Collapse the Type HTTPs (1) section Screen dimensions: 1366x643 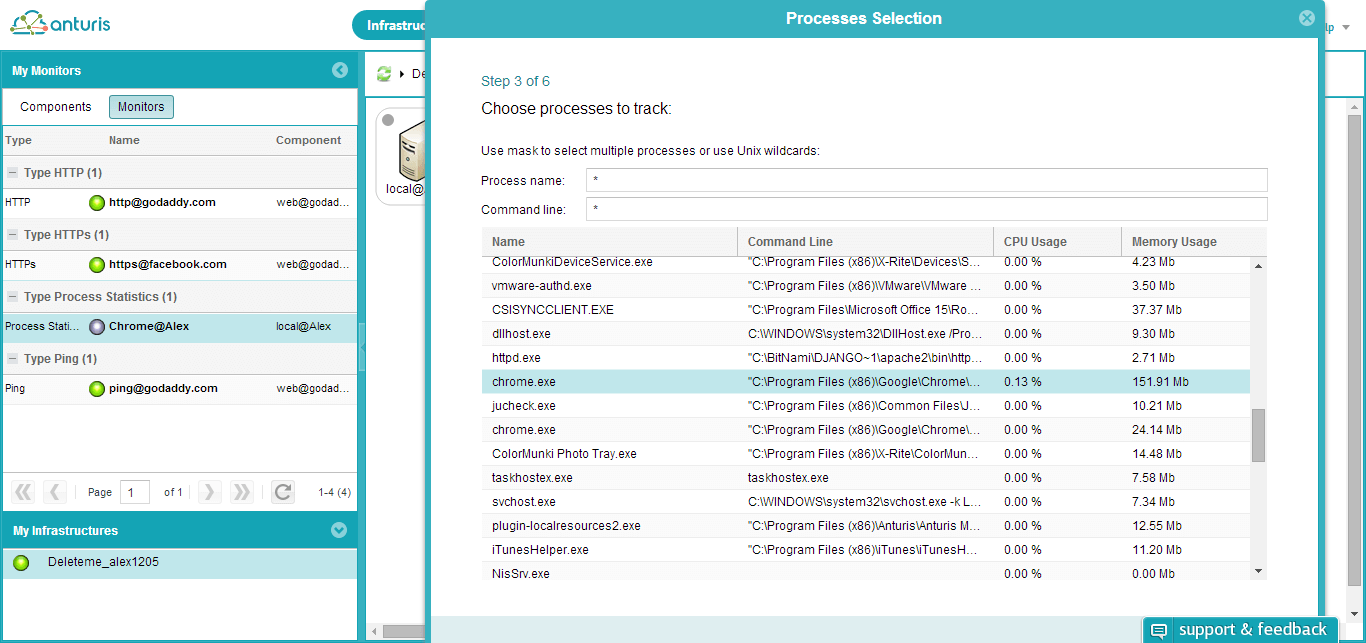(x=12, y=234)
